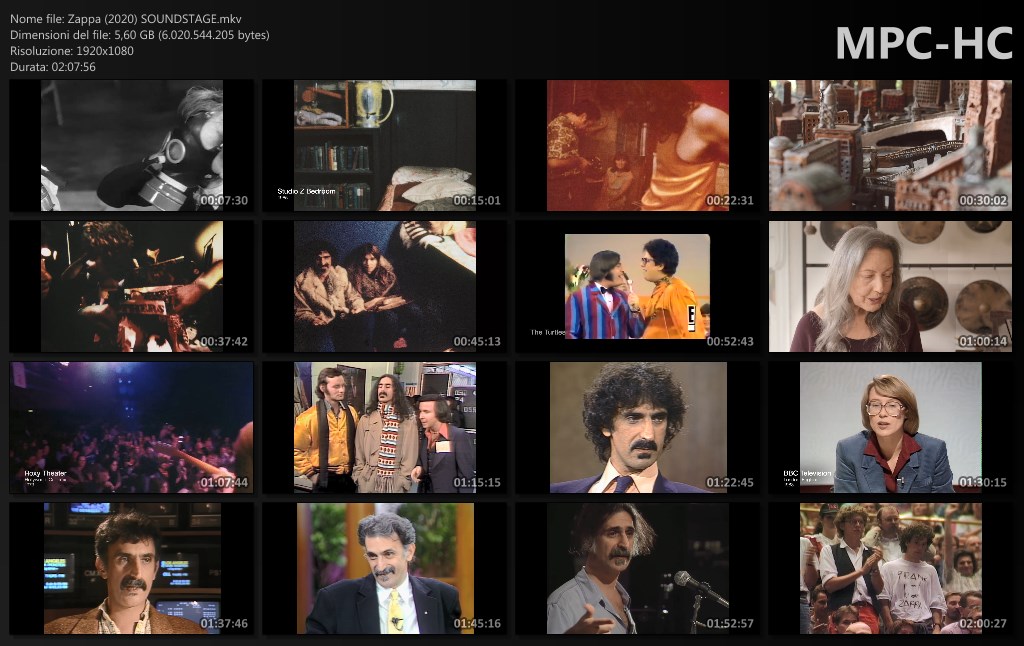
Task: Open the control room thumbnail at 01:37:46
Action: pos(132,569)
